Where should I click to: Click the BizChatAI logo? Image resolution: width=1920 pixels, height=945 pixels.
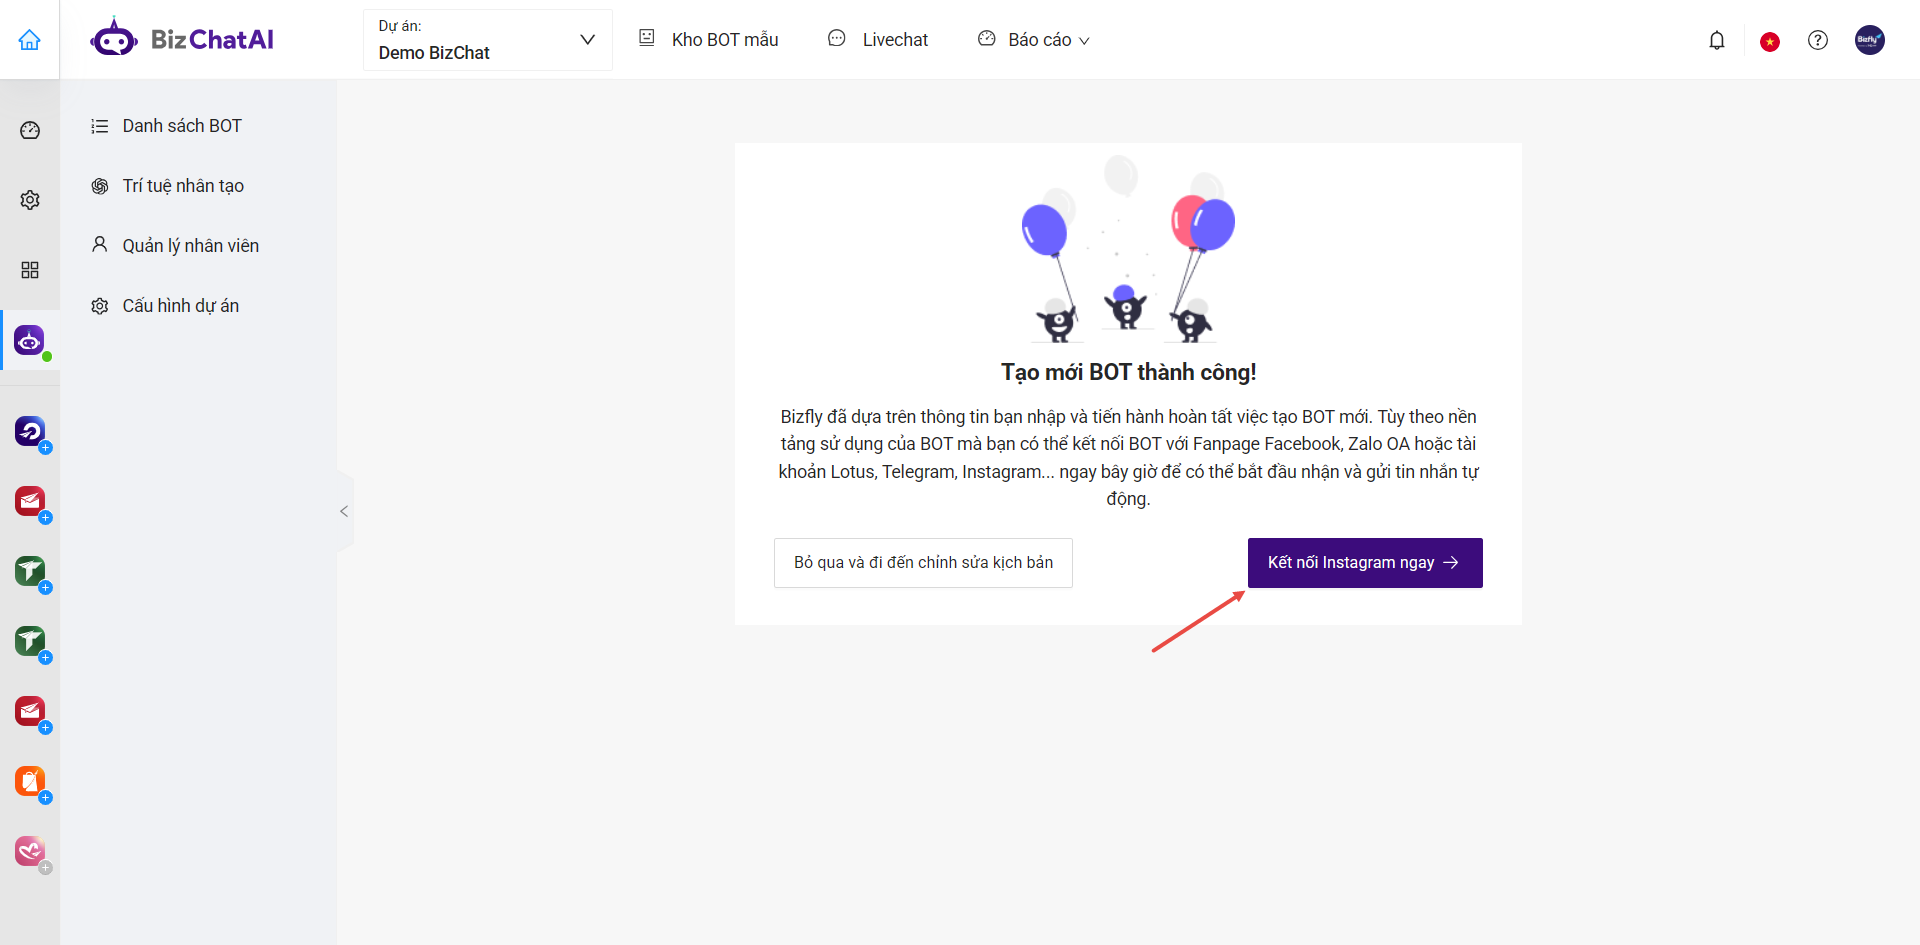182,39
